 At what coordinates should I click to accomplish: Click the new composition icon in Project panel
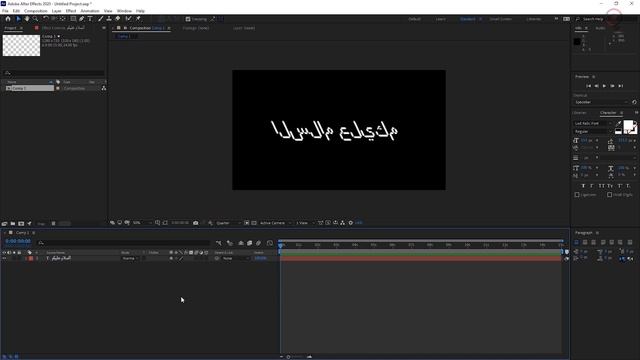point(21,224)
